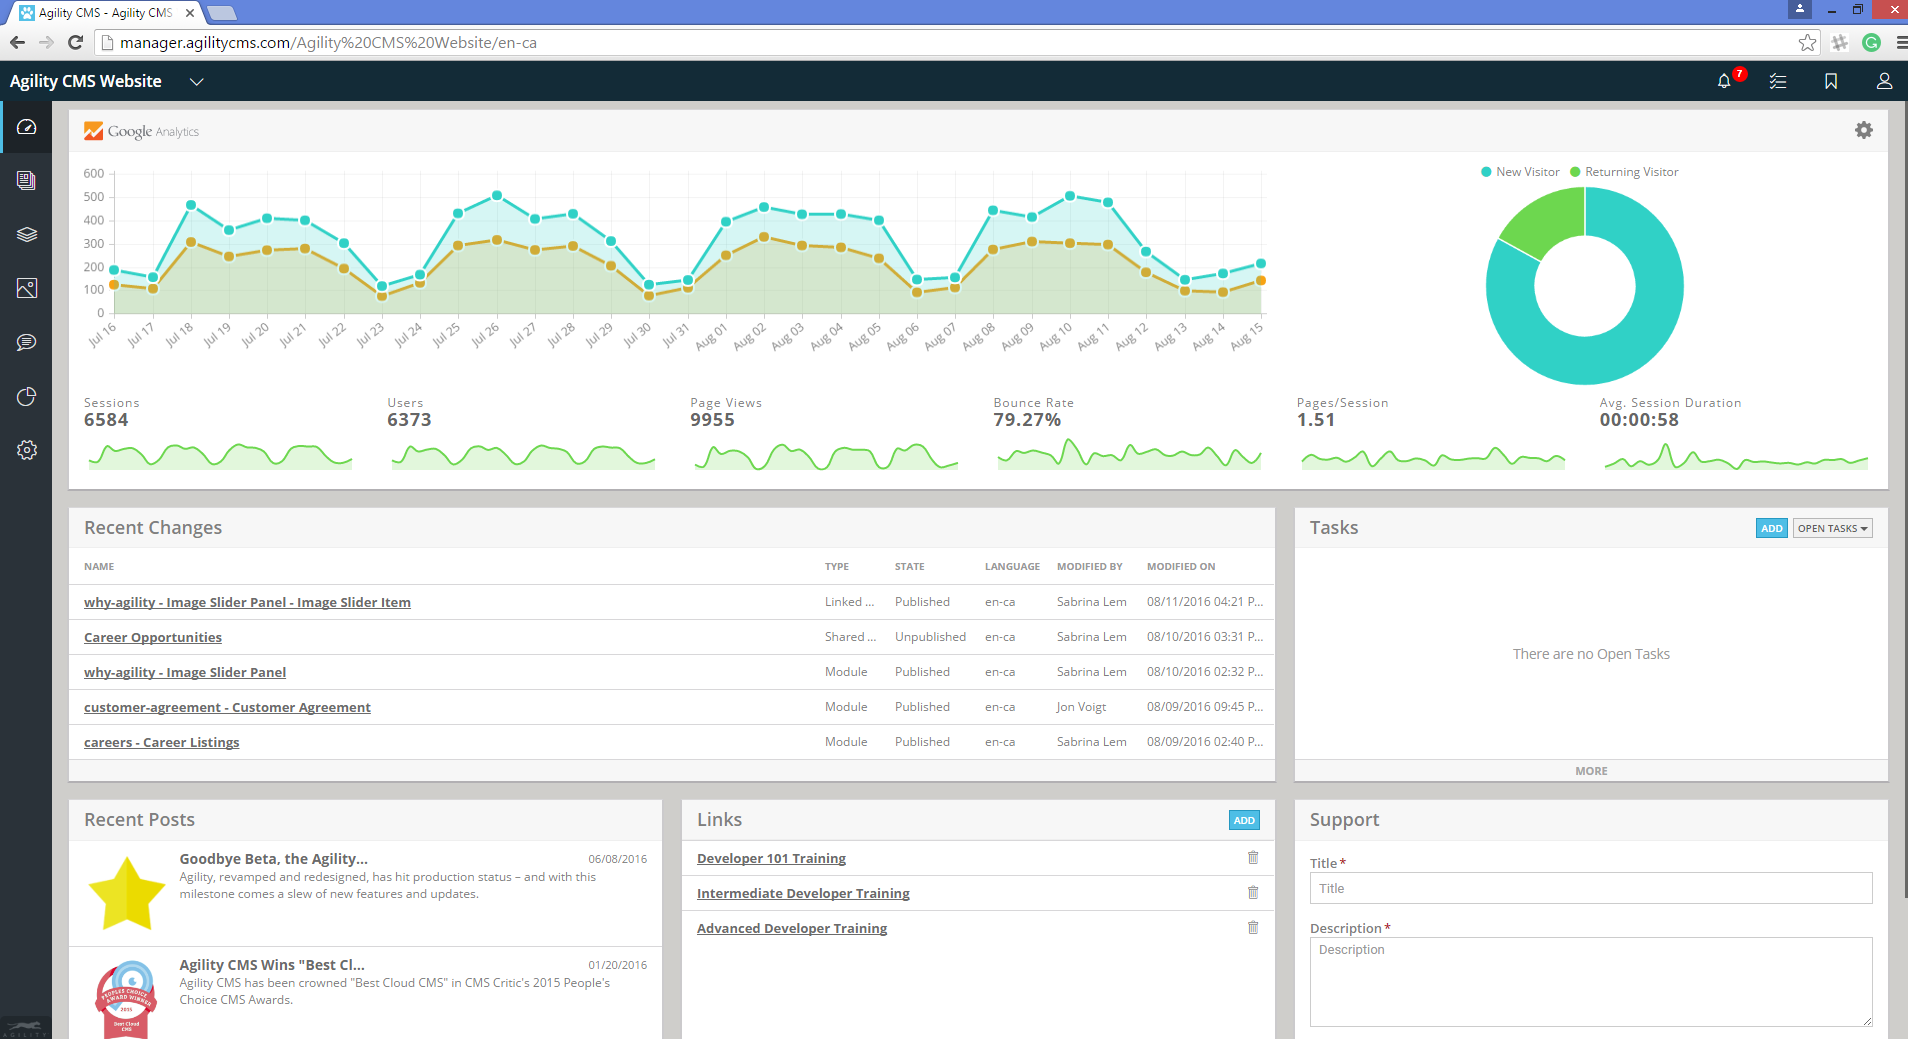
Task: Click into the Support Description textarea
Action: pyautogui.click(x=1591, y=982)
